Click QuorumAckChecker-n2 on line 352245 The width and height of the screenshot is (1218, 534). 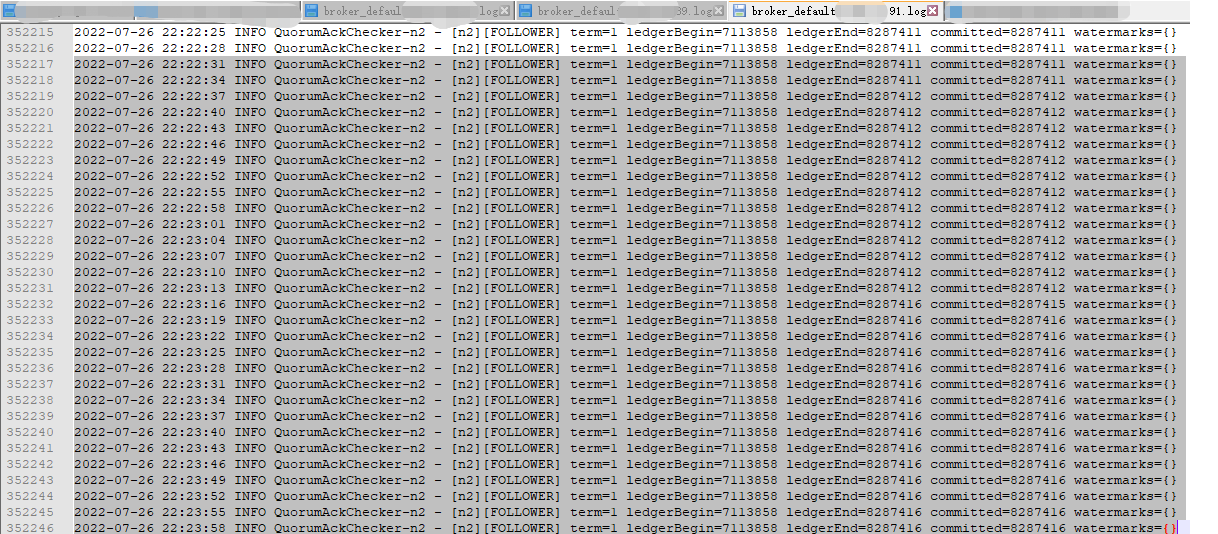(350, 512)
